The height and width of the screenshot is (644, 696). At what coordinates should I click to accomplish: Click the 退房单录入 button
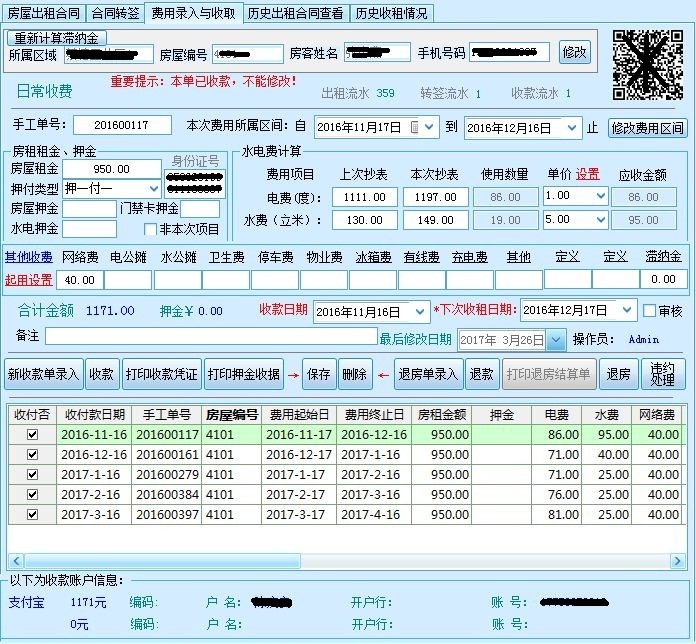pos(428,374)
